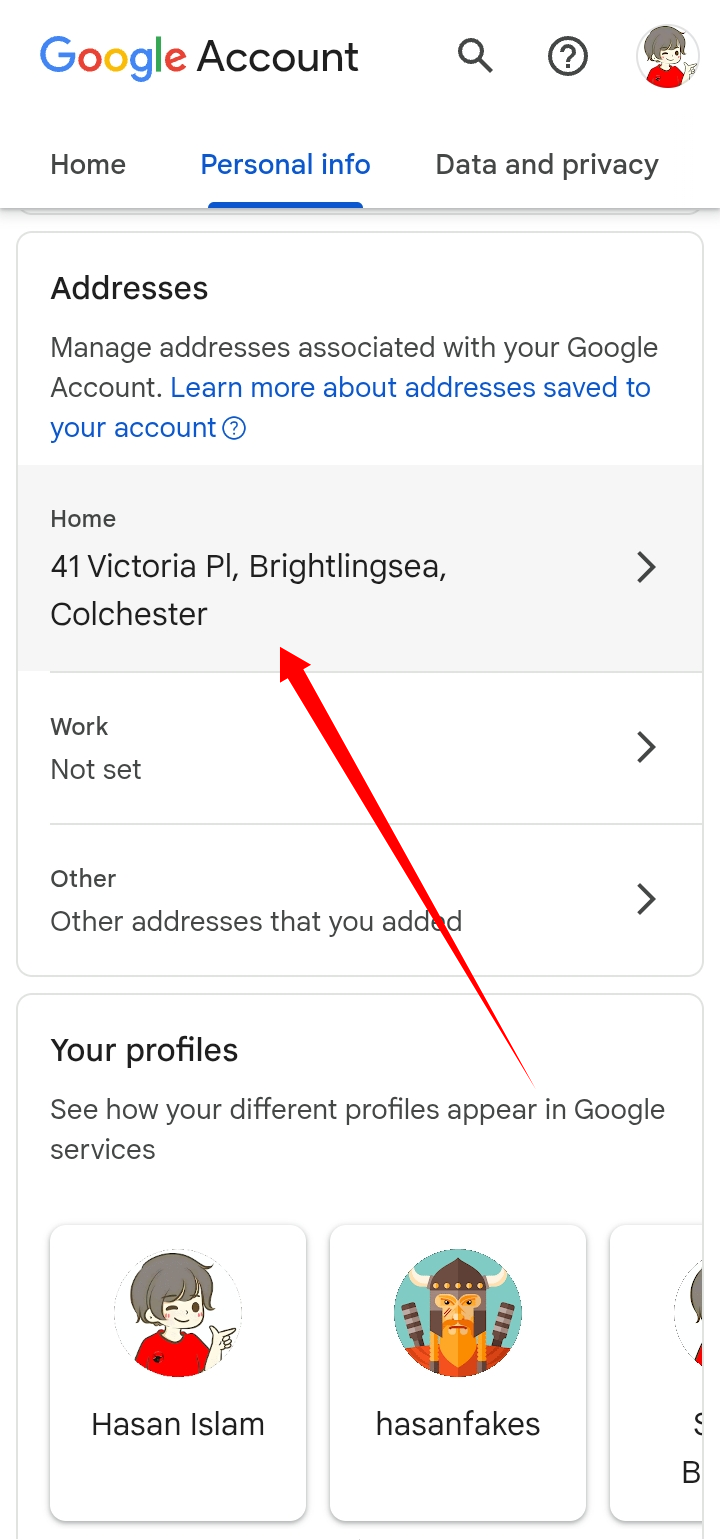Select the Personal info tab
Screen dimensions: 720x1540
tap(285, 165)
